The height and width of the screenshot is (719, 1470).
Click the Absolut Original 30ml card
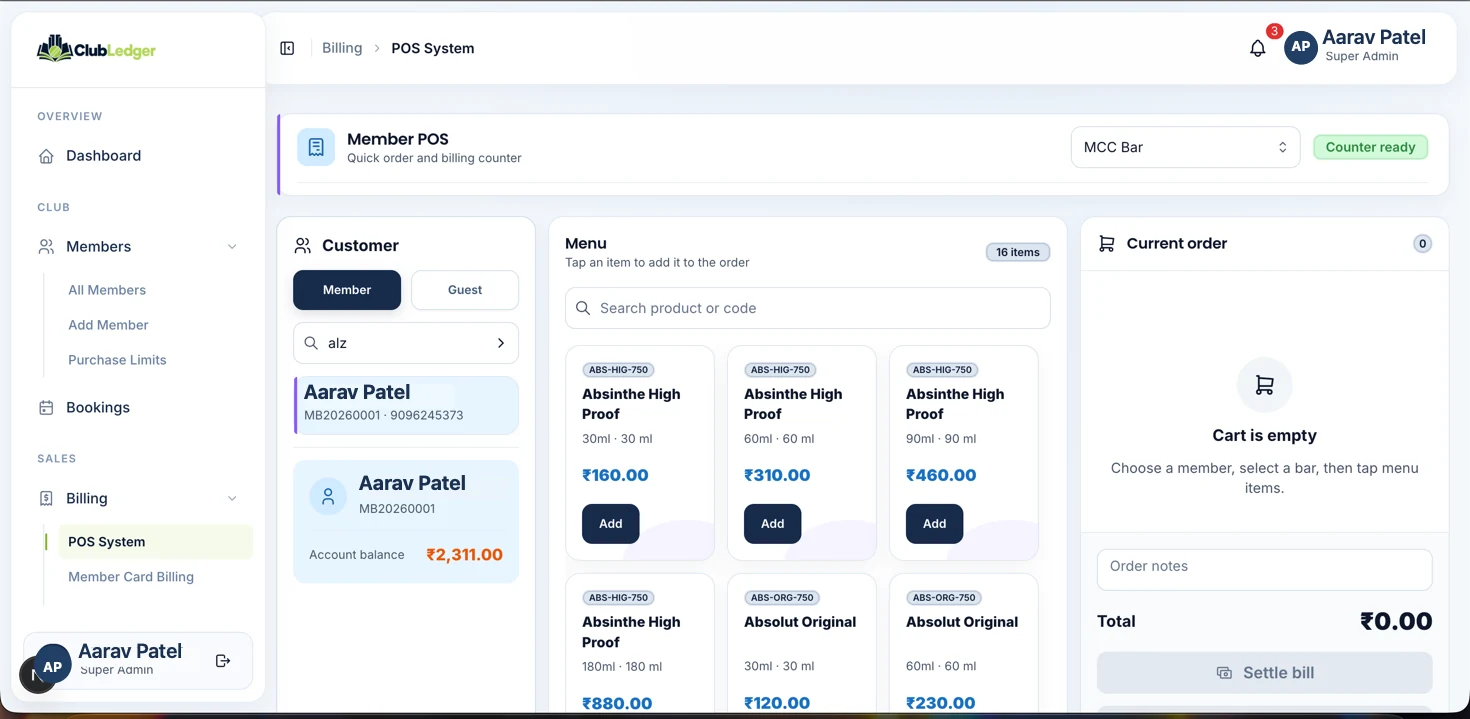802,643
